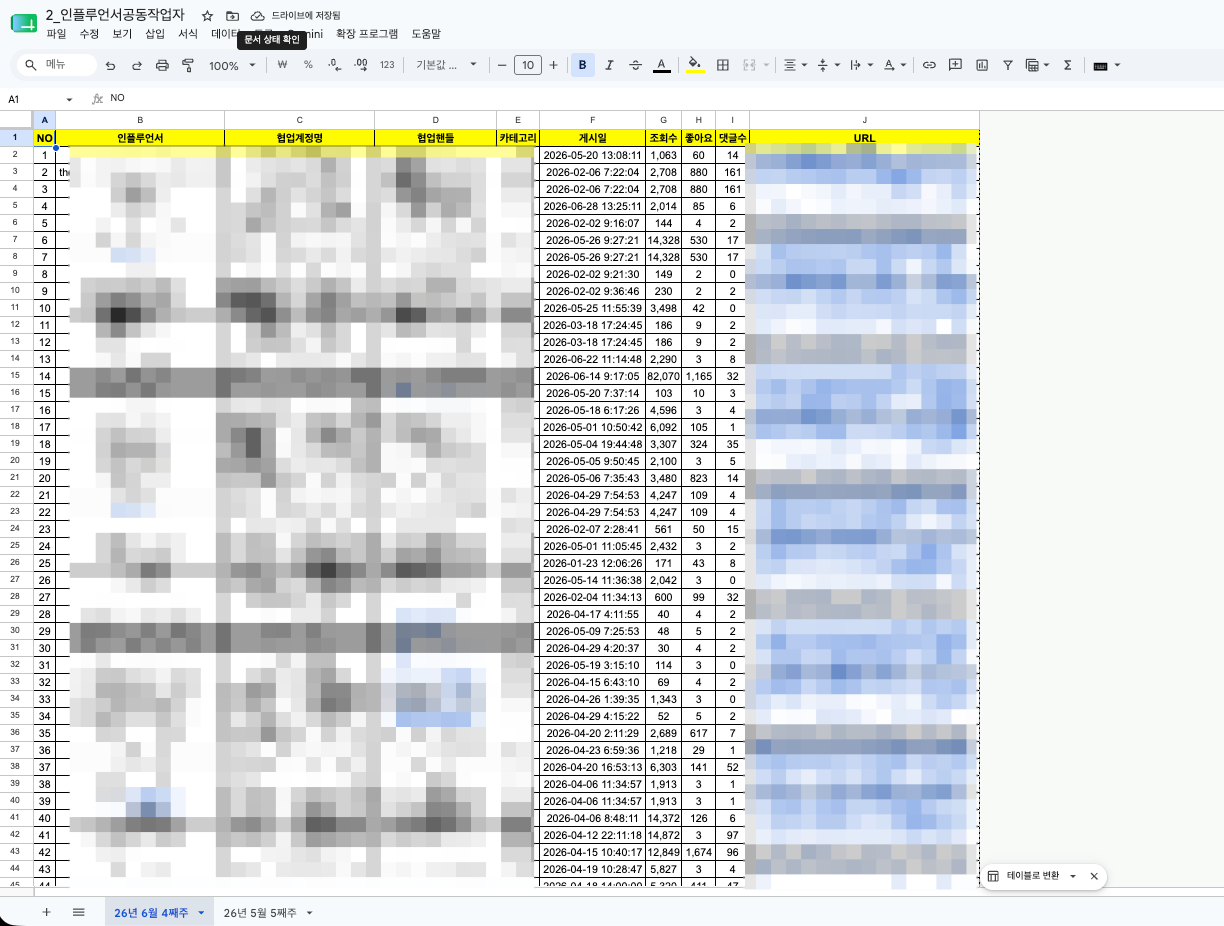Add a comment with the comment icon

click(955, 65)
